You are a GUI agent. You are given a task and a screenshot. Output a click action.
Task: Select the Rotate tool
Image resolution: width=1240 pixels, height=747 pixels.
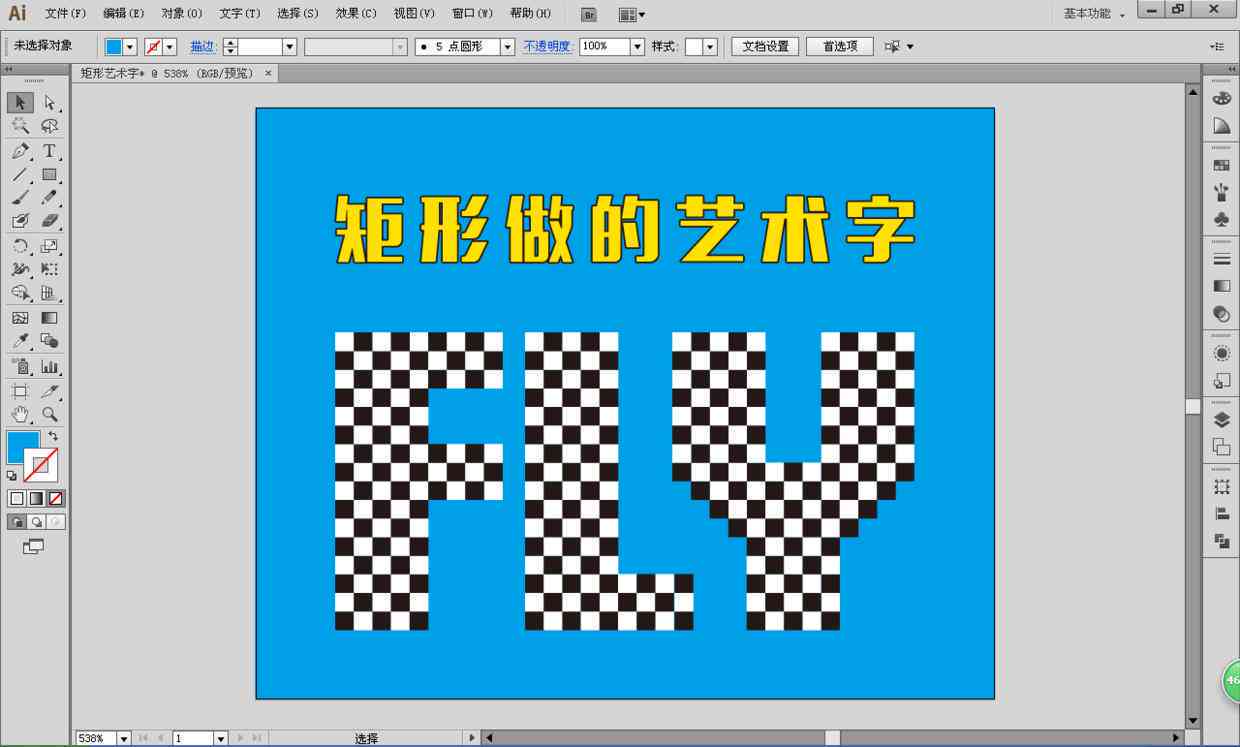pos(20,246)
